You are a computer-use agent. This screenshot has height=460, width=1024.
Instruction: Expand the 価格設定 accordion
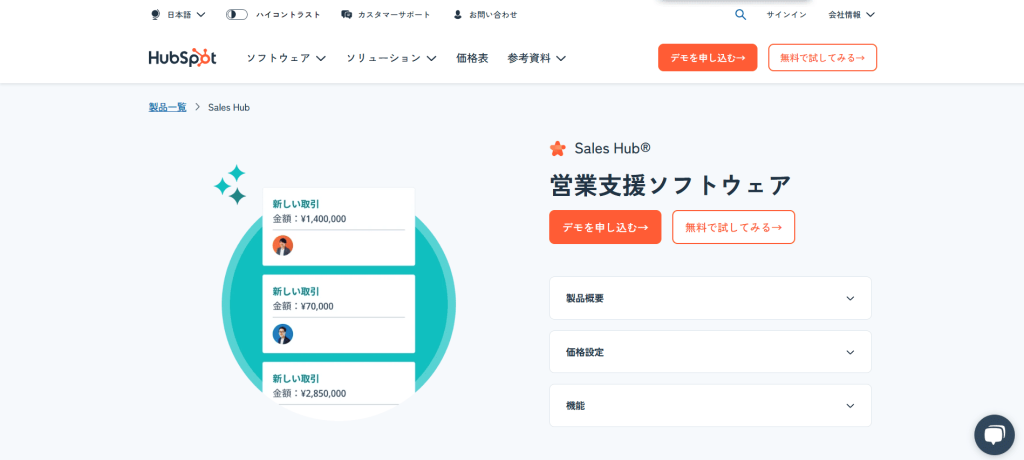[x=711, y=352]
